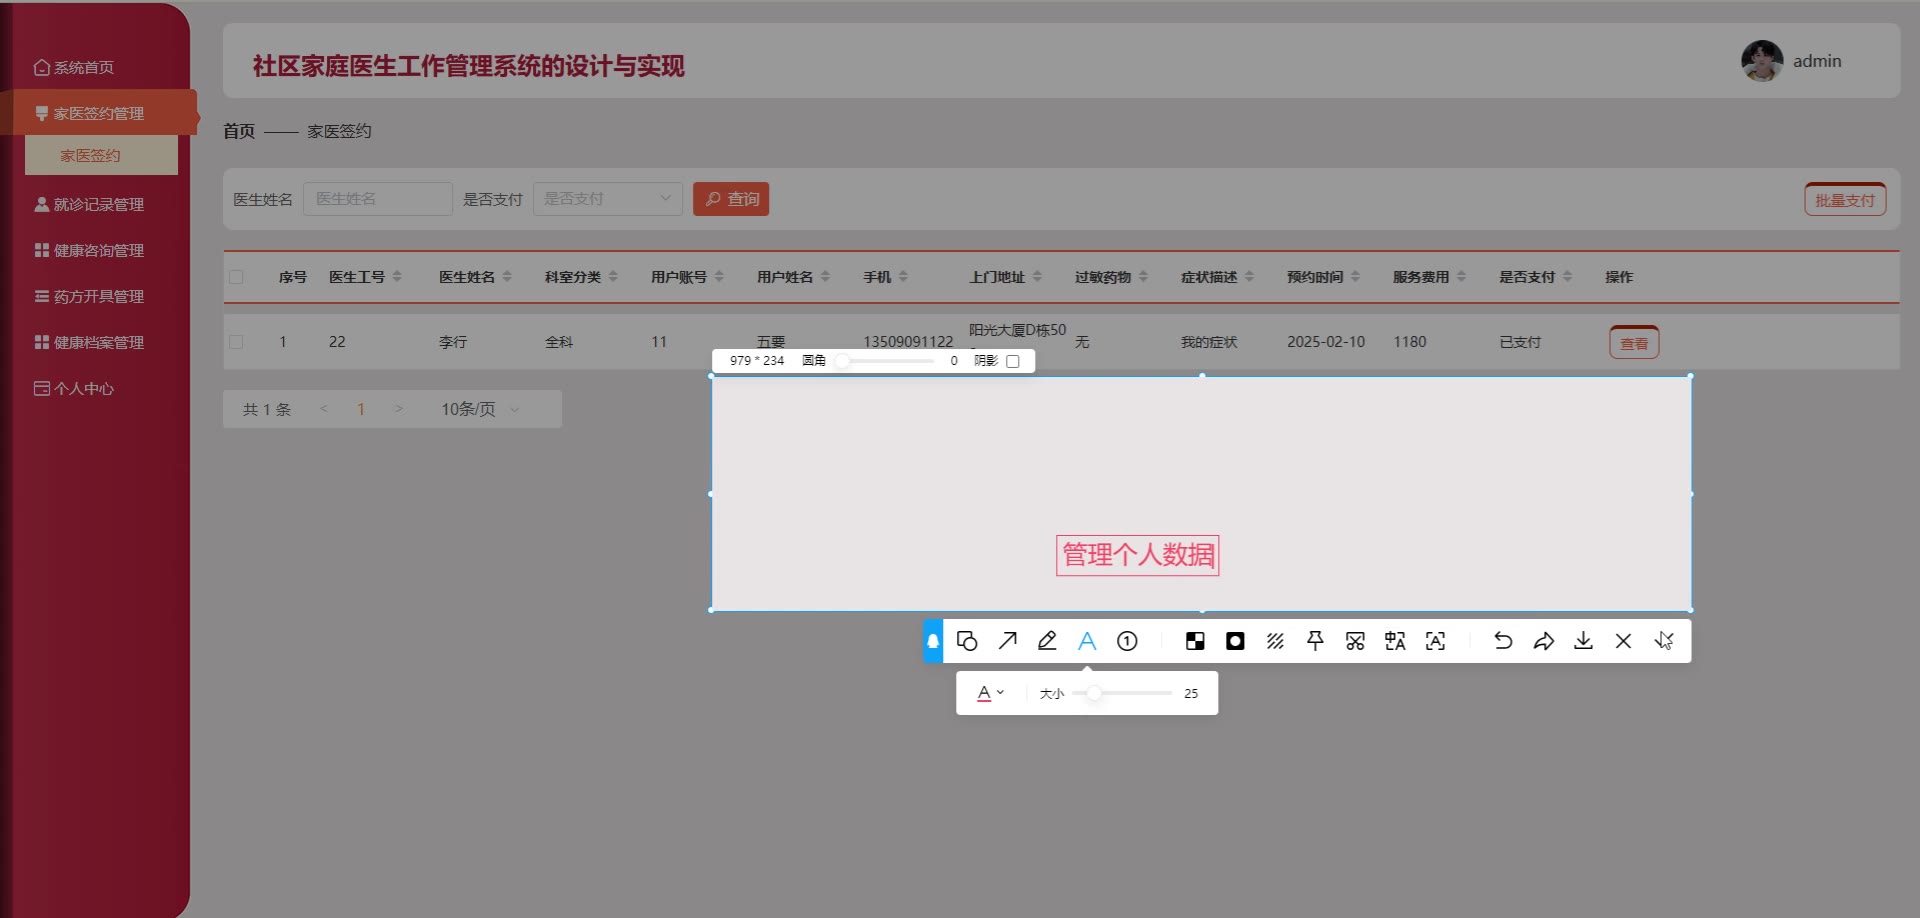Undo the last annotation

1503,641
